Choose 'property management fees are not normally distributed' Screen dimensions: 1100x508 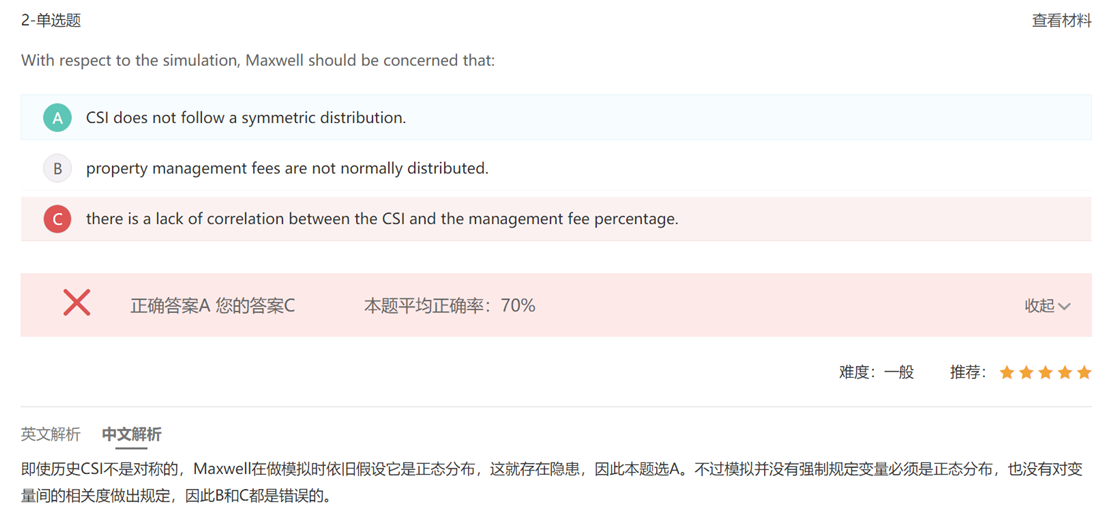[287, 169]
